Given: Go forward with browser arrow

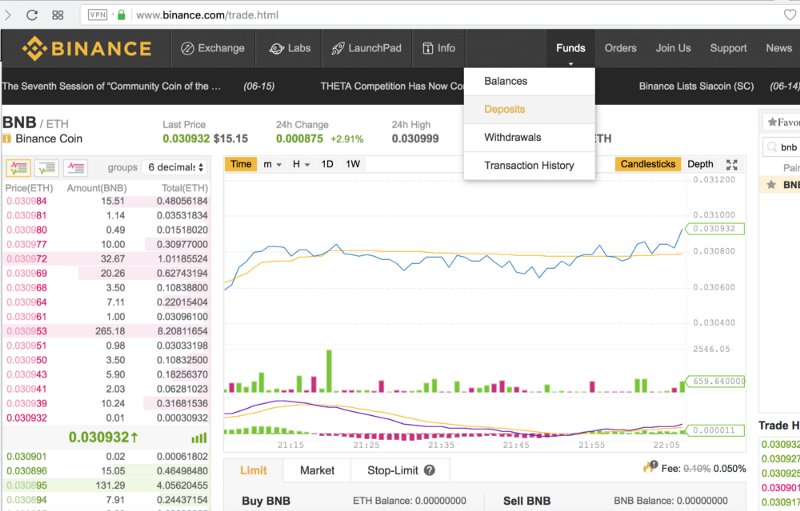Looking at the screenshot, I should 8,15.
